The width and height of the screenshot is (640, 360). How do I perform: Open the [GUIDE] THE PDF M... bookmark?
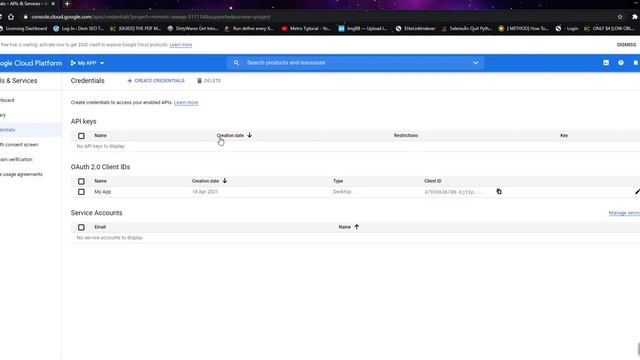[x=136, y=29]
